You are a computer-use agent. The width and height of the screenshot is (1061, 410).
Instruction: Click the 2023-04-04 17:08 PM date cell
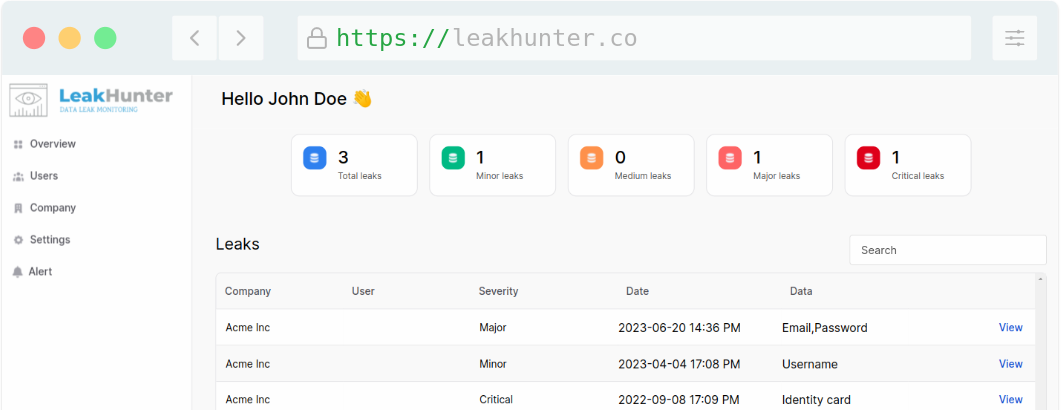pos(679,364)
